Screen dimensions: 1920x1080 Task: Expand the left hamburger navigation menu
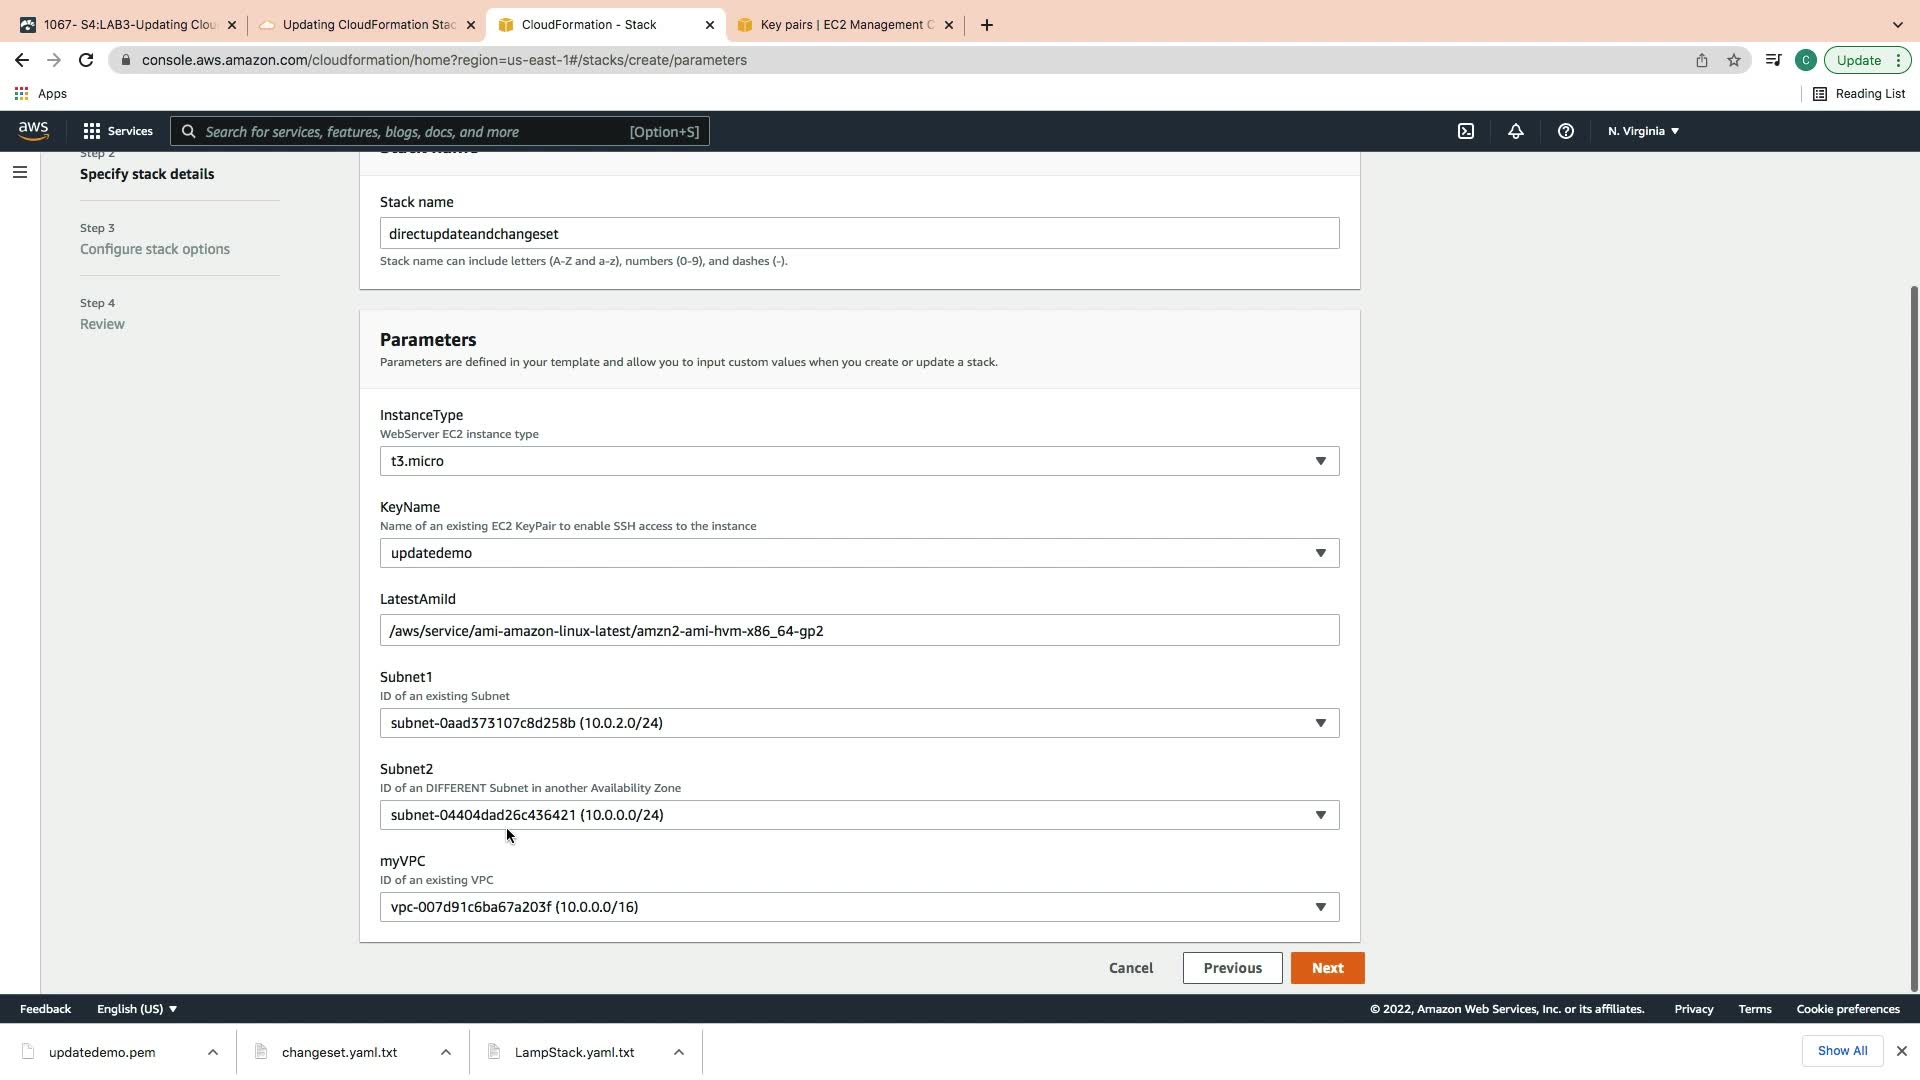click(x=19, y=172)
